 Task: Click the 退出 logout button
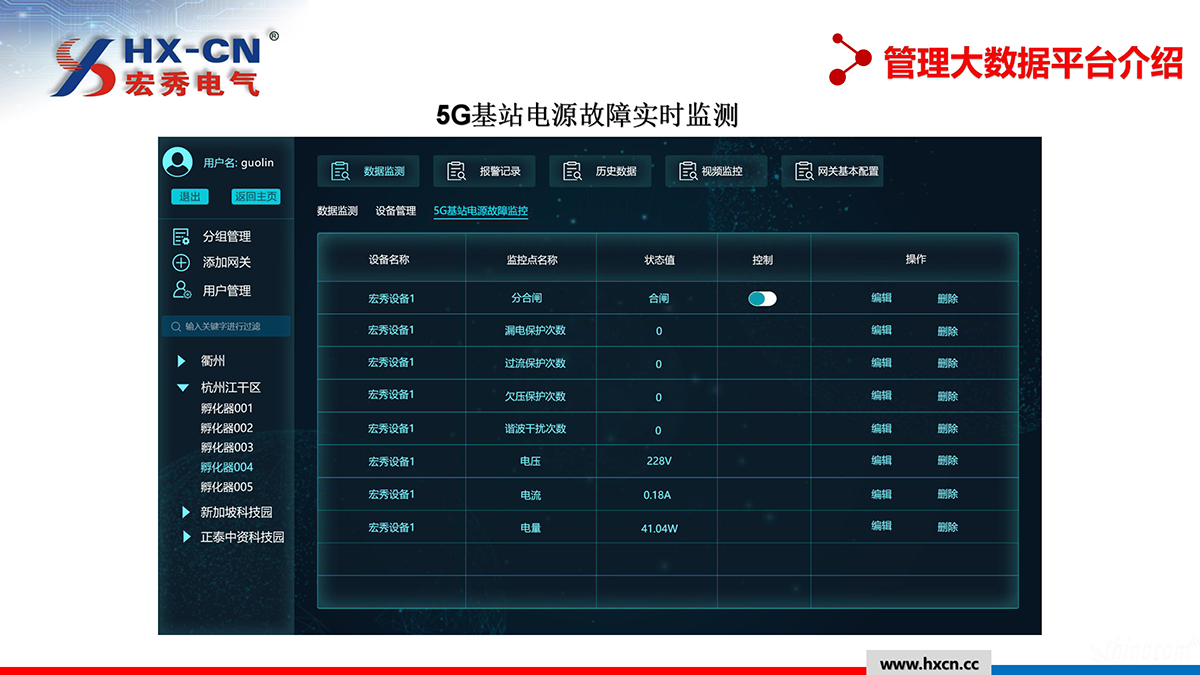(x=189, y=197)
